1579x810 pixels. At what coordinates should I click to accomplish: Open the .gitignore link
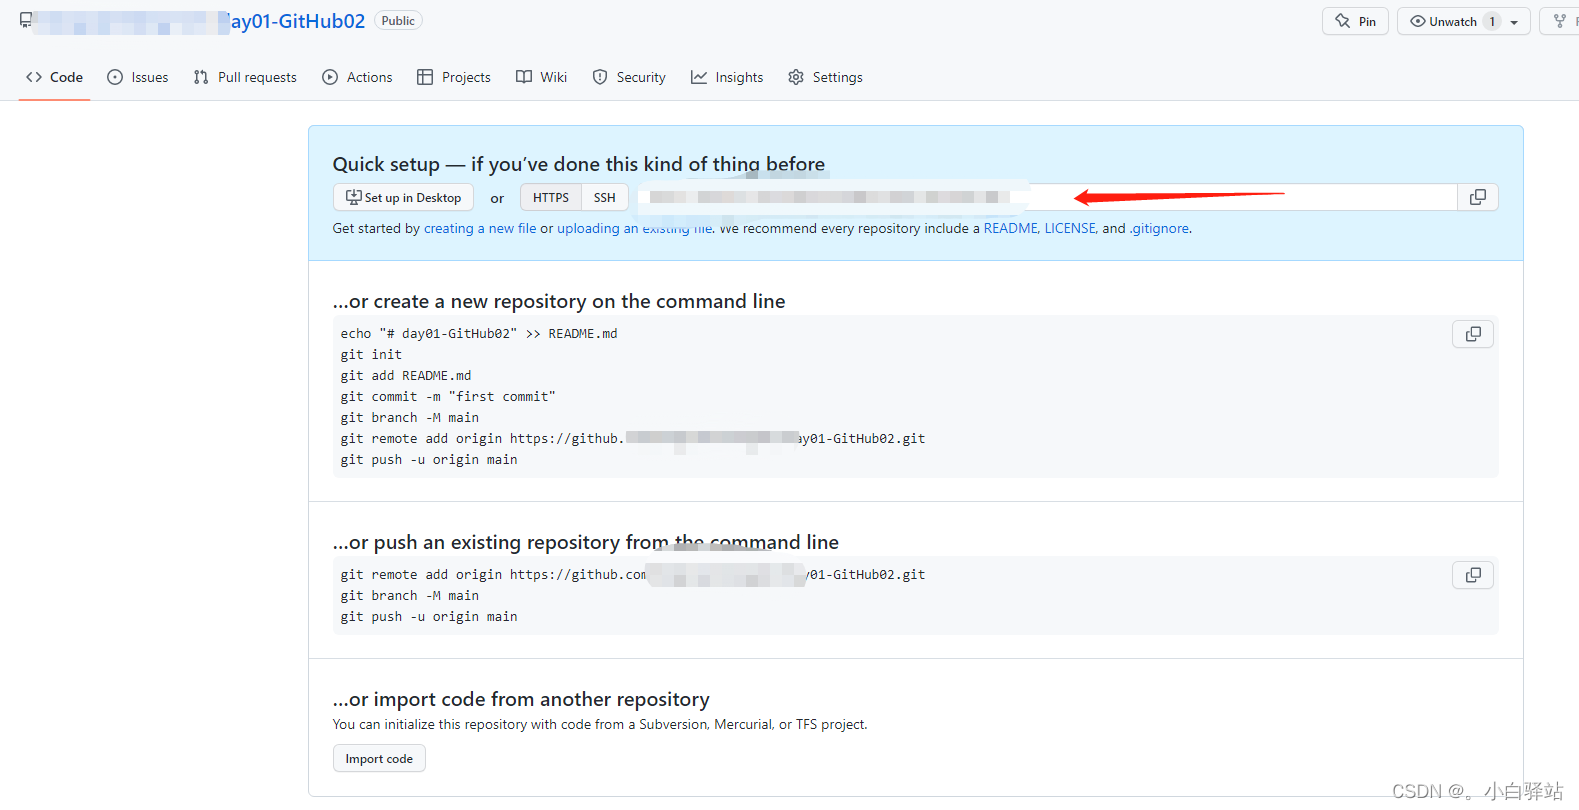coord(1159,228)
